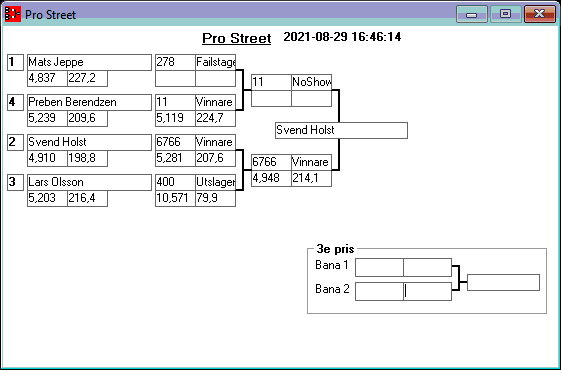Select the Utslagen status field
561x370 pixels.
[215, 182]
